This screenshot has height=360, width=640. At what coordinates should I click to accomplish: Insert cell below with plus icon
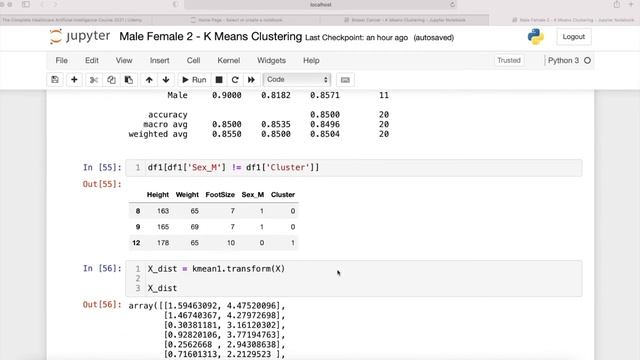[74, 80]
